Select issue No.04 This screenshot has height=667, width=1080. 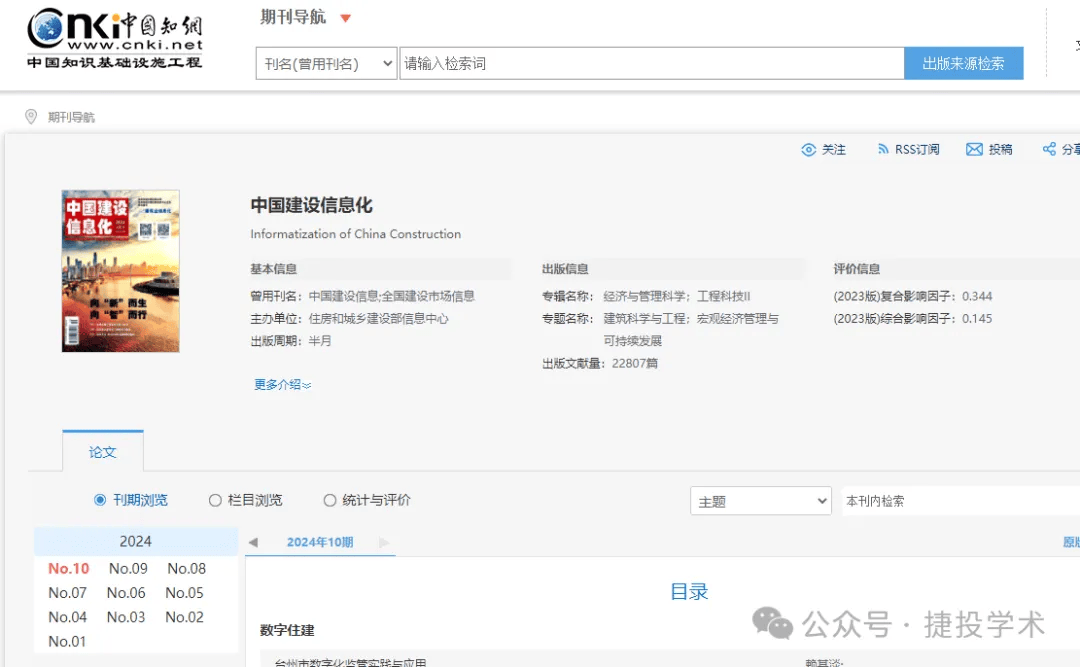pyautogui.click(x=68, y=617)
